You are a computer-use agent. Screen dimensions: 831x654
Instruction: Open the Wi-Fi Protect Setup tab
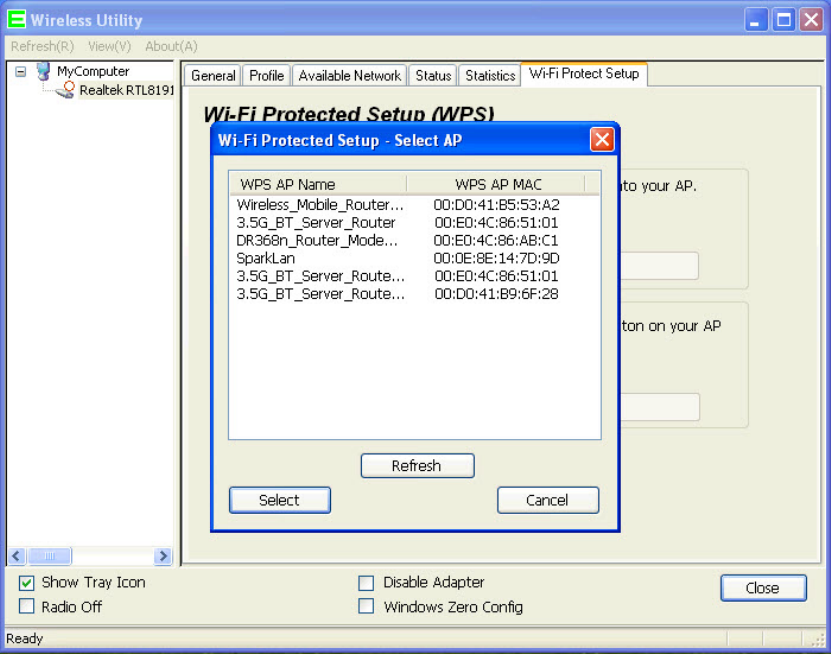[584, 74]
